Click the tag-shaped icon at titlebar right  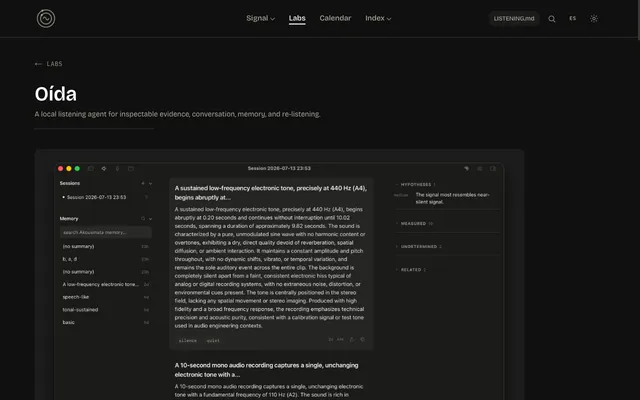tap(467, 168)
